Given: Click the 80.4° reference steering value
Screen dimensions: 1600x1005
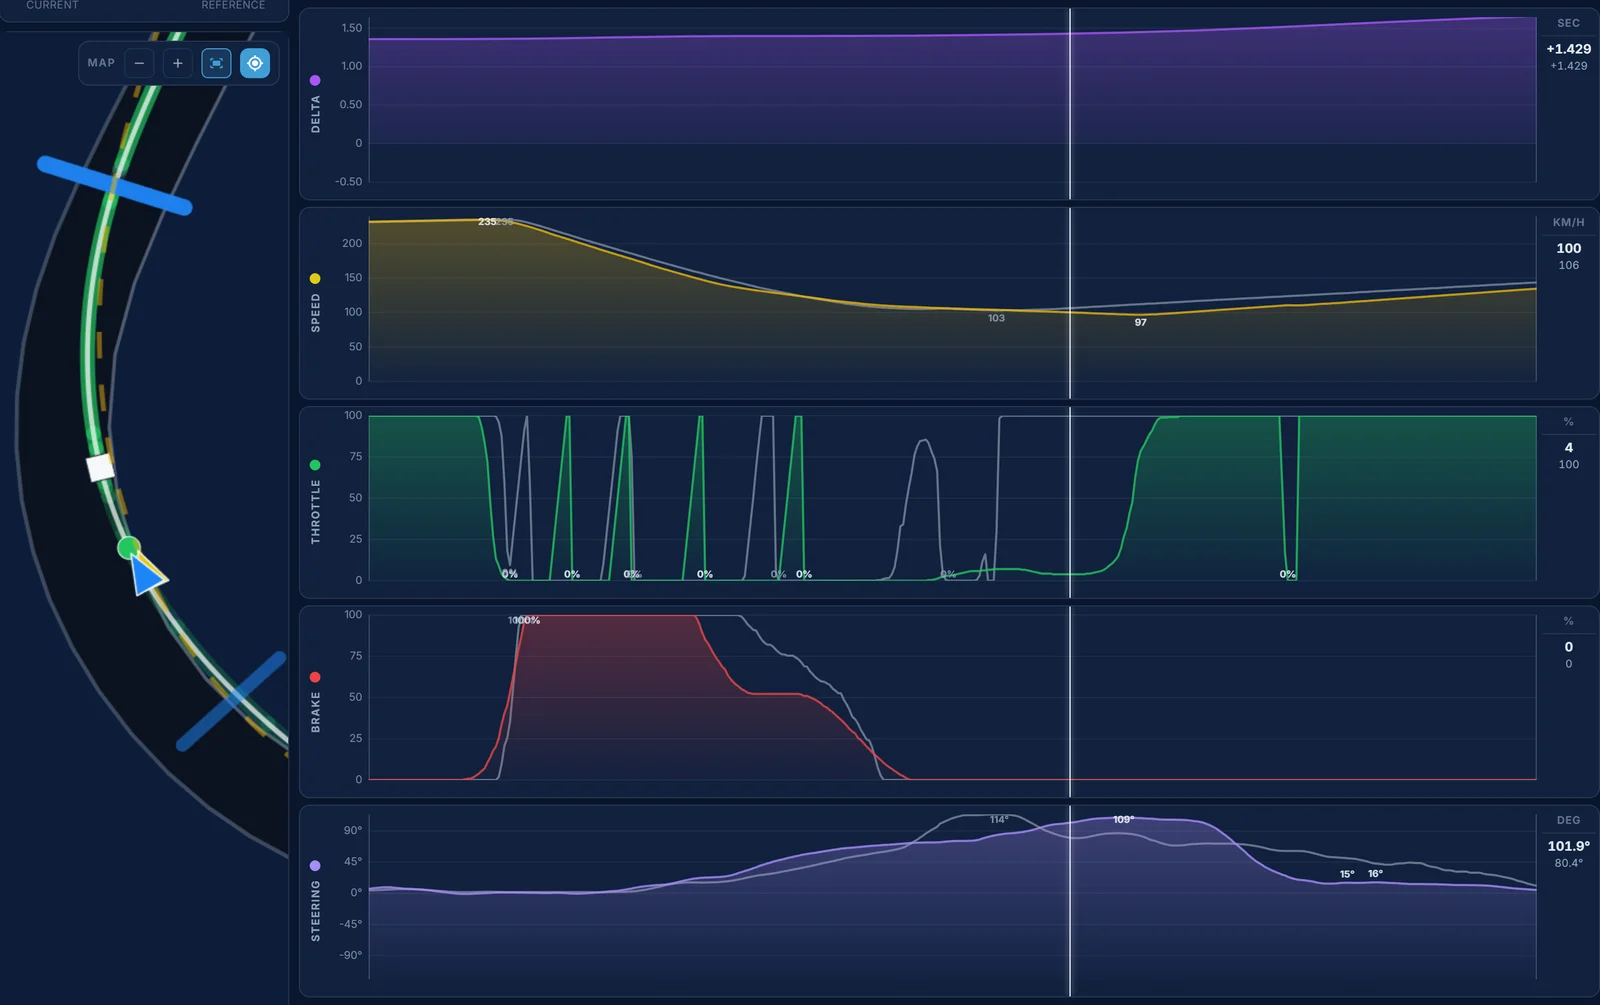Looking at the screenshot, I should (x=1568, y=863).
